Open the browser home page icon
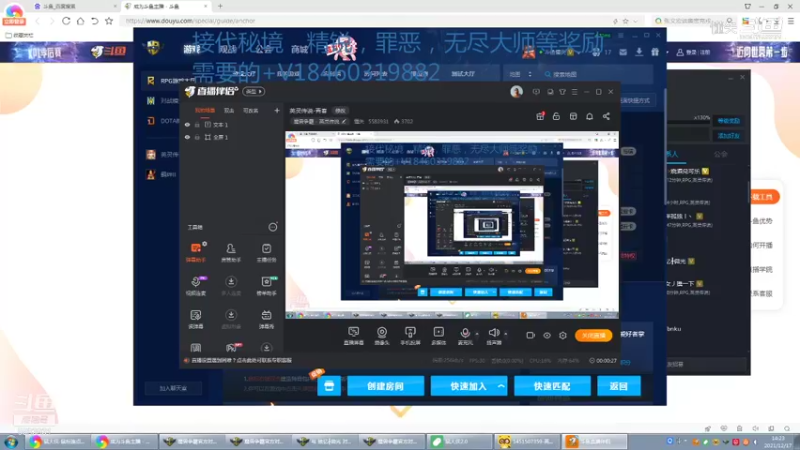 point(81,21)
